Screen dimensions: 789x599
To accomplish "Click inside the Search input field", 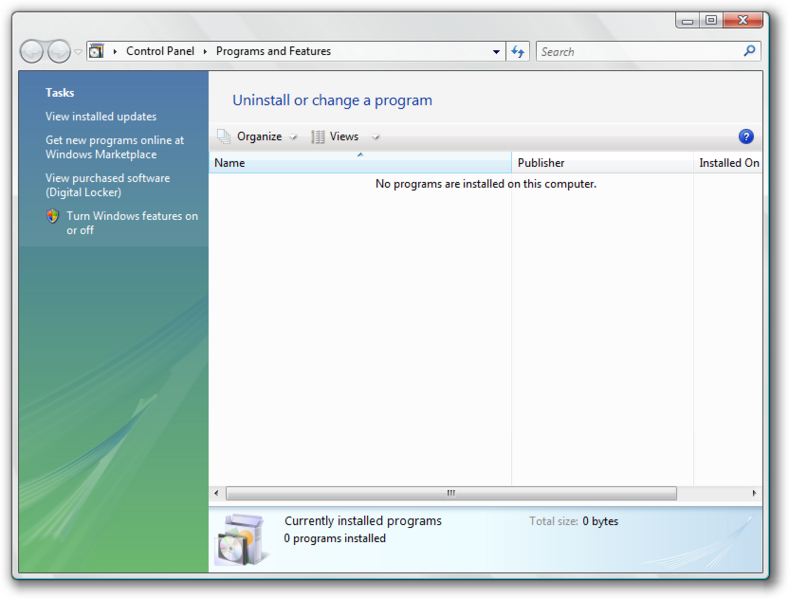I will pos(639,51).
